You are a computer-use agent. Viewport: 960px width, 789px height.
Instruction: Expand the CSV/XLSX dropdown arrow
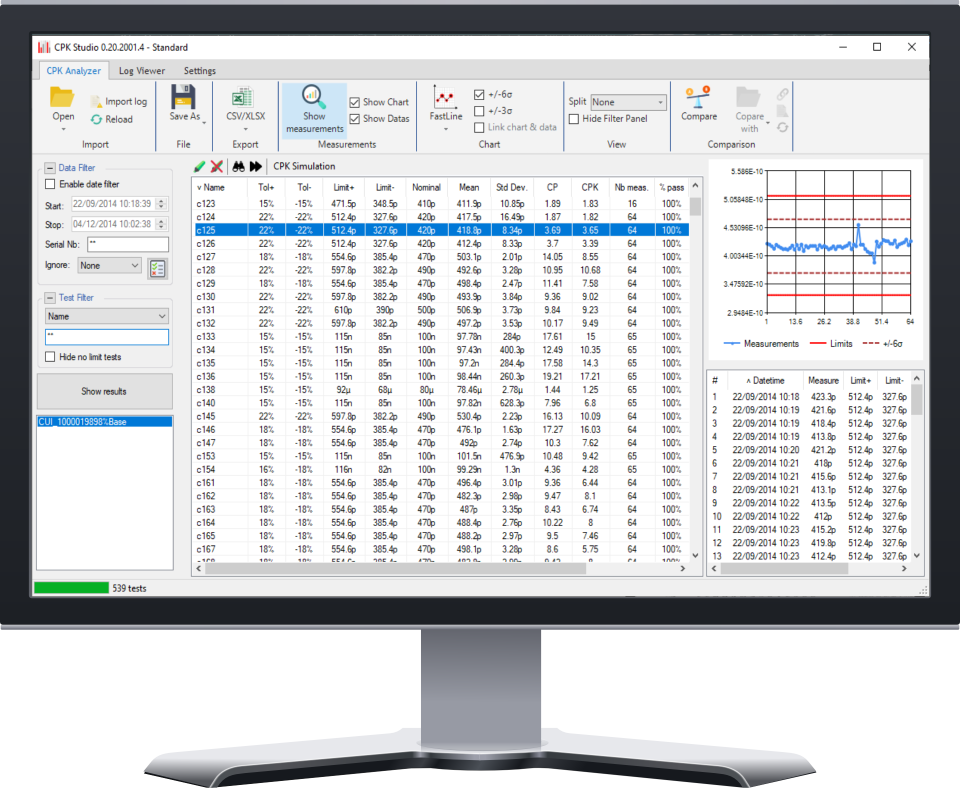point(245,129)
